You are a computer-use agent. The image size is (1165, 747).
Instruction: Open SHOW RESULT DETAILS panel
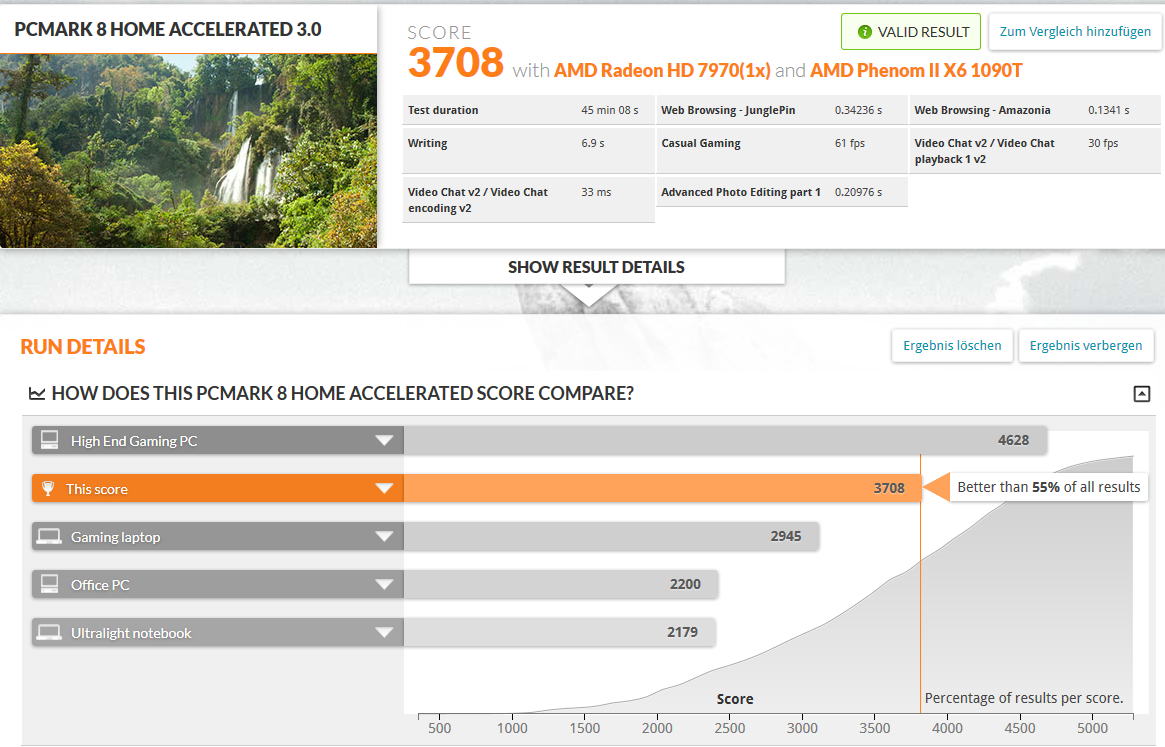597,267
